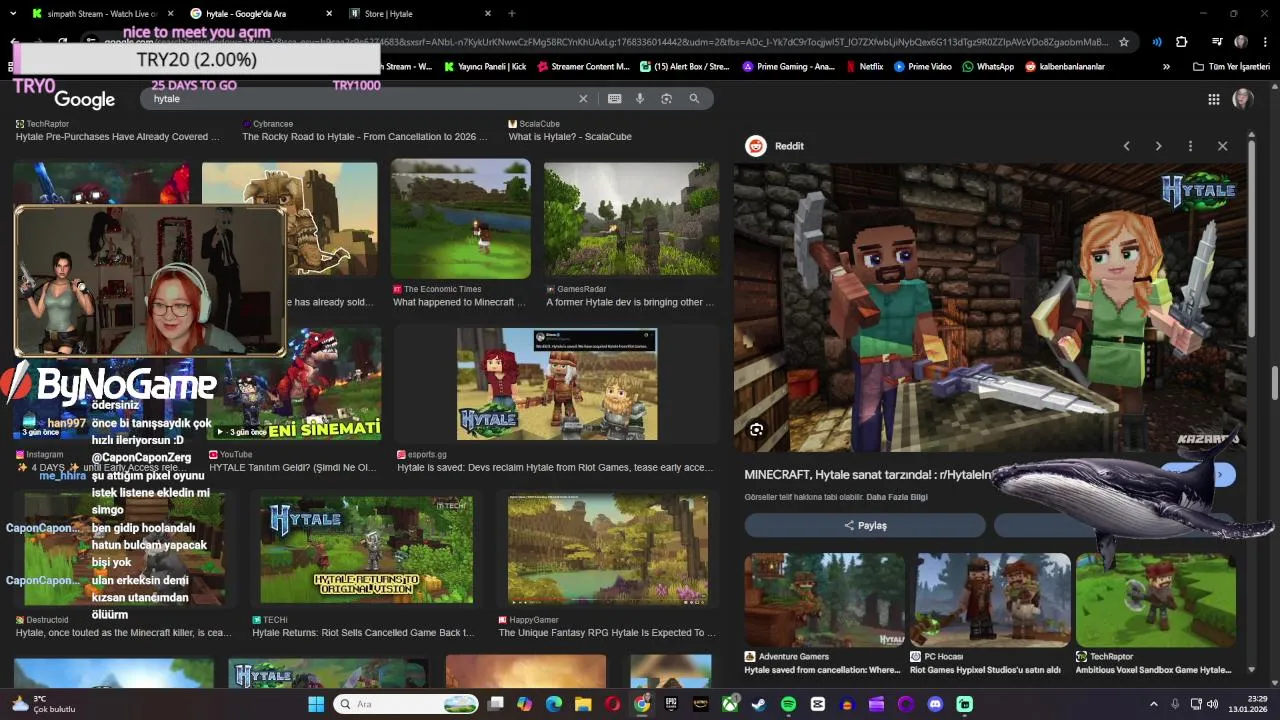1280x720 pixels.
Task: Open Chrome extensions puzzle icon
Action: coord(1182,42)
